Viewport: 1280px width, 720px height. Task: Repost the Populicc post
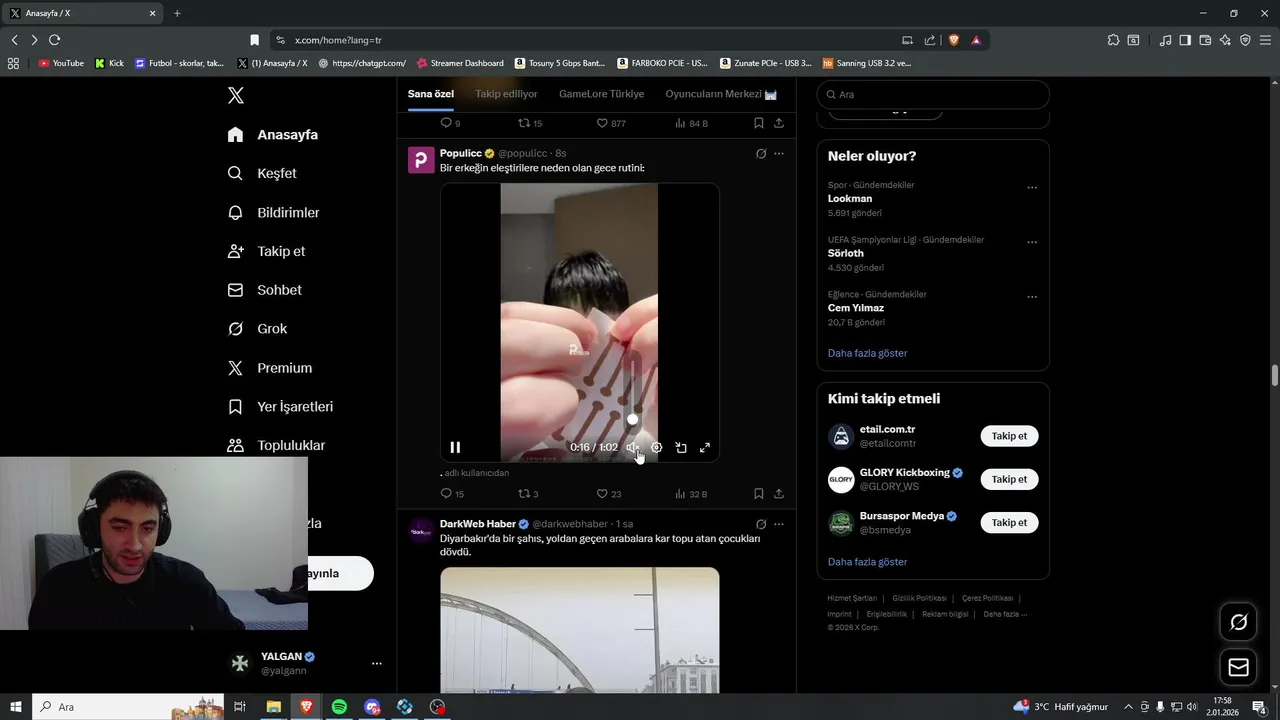pyautogui.click(x=528, y=494)
